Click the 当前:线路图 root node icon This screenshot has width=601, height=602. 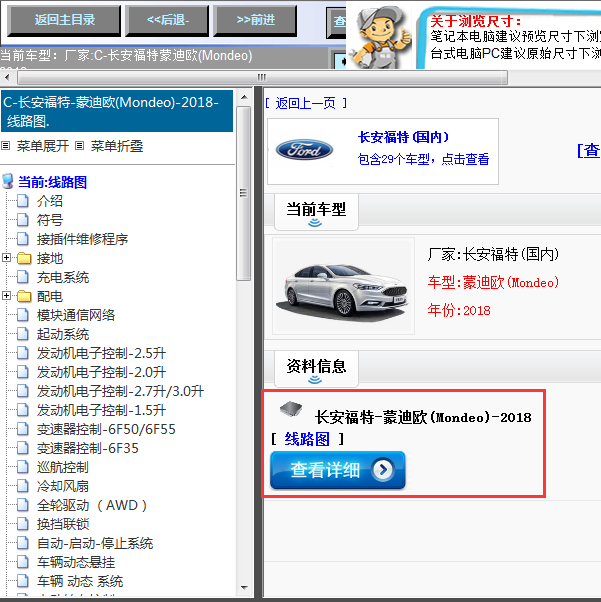pos(8,181)
